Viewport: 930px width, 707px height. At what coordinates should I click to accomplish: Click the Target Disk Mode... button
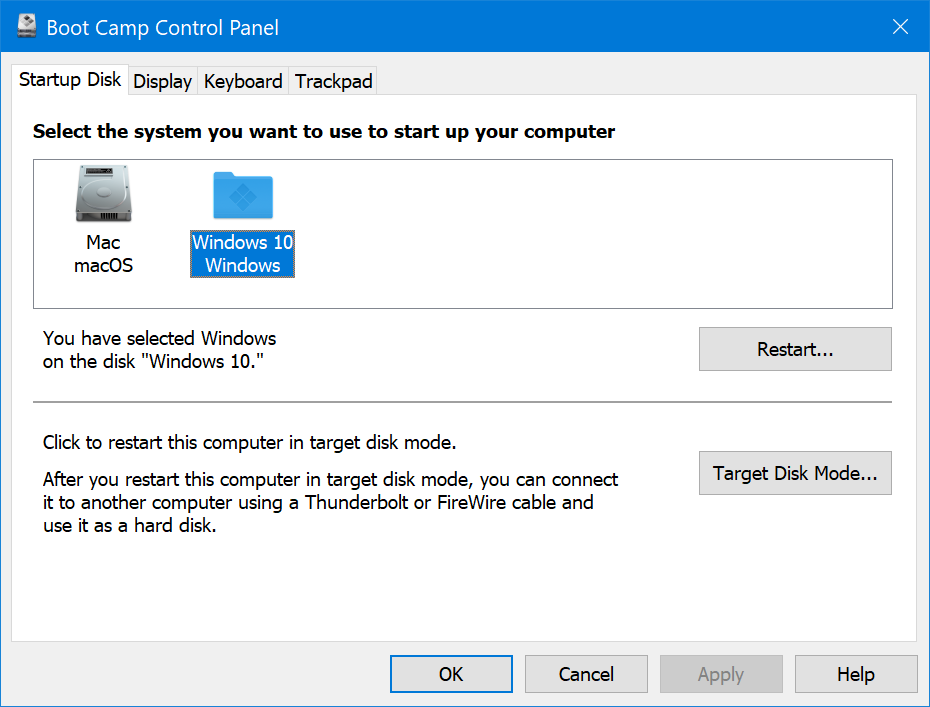point(794,474)
